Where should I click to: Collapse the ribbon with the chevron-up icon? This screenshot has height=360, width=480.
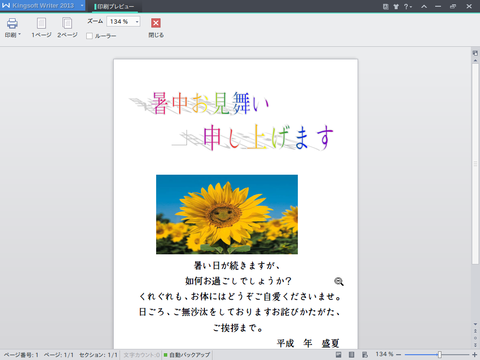click(424, 6)
